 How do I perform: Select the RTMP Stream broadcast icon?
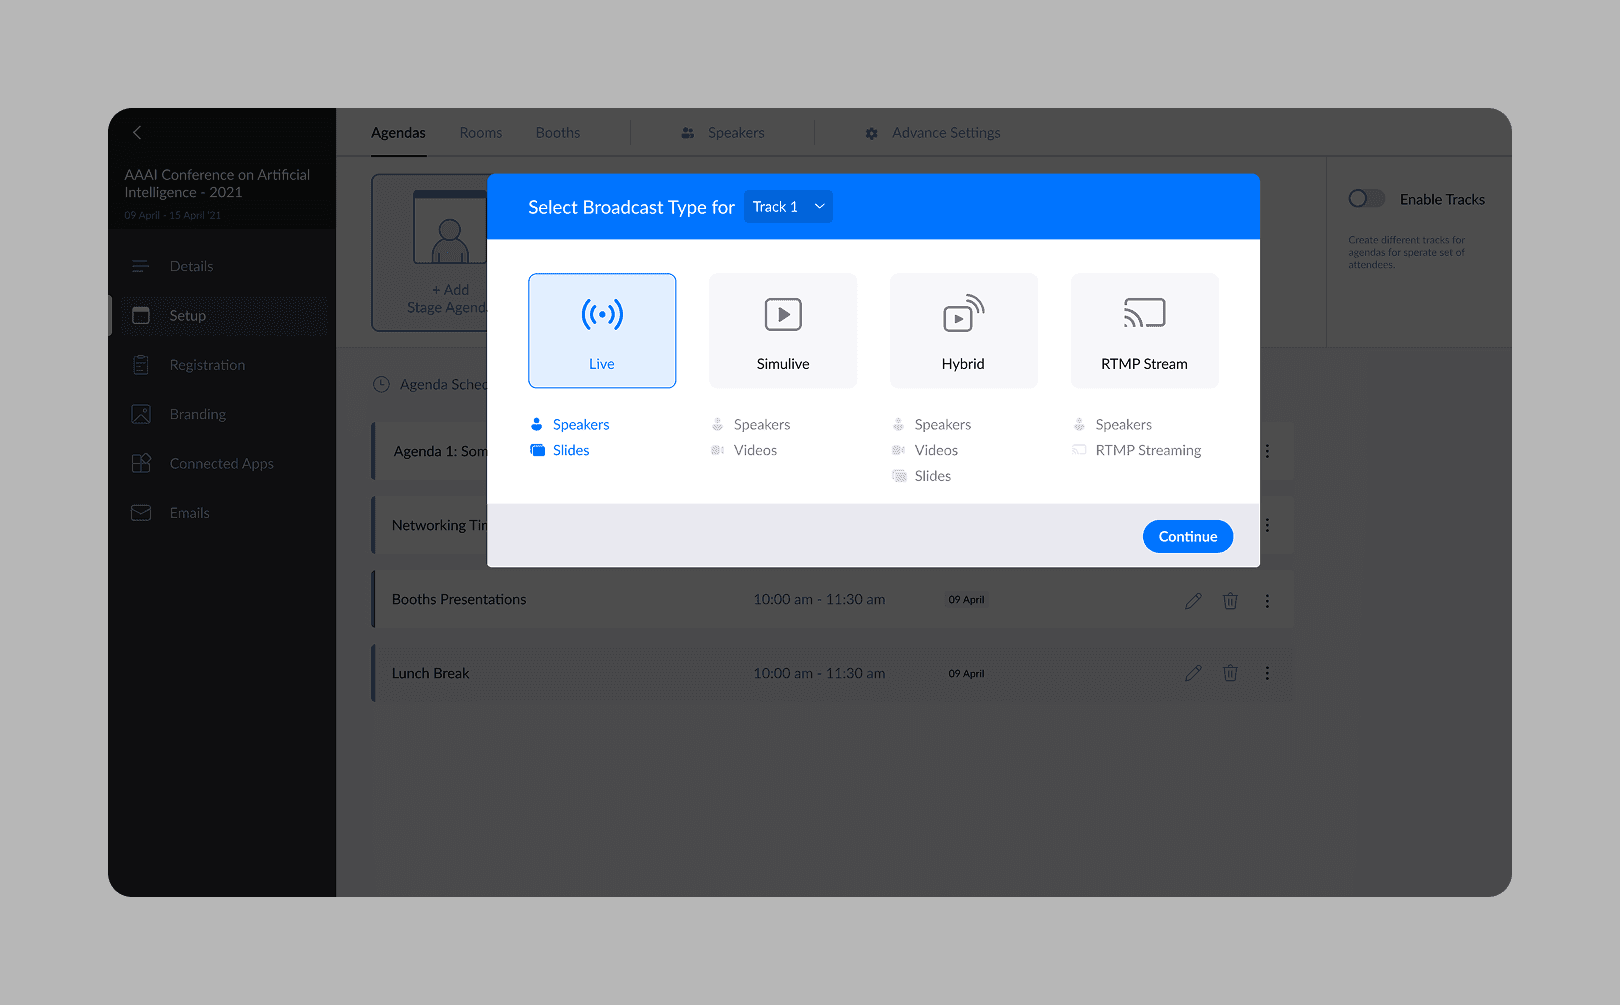[1143, 313]
